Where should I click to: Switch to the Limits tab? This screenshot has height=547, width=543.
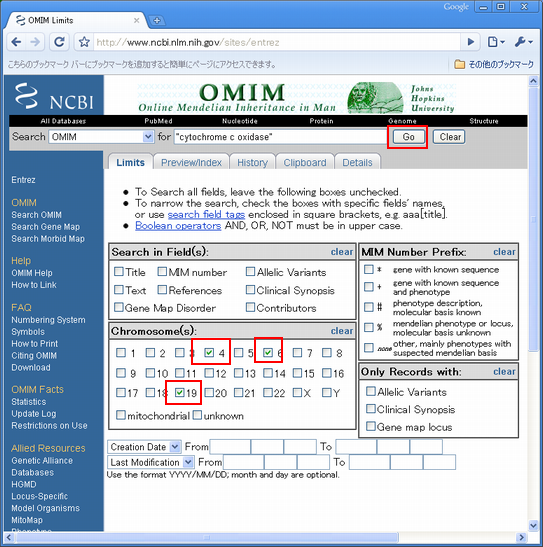coord(130,162)
